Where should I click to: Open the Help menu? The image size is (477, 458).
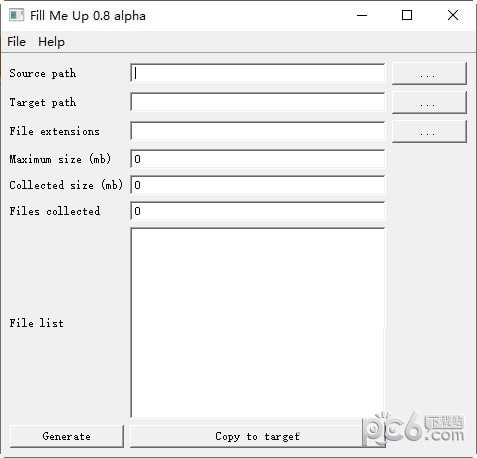tap(51, 42)
